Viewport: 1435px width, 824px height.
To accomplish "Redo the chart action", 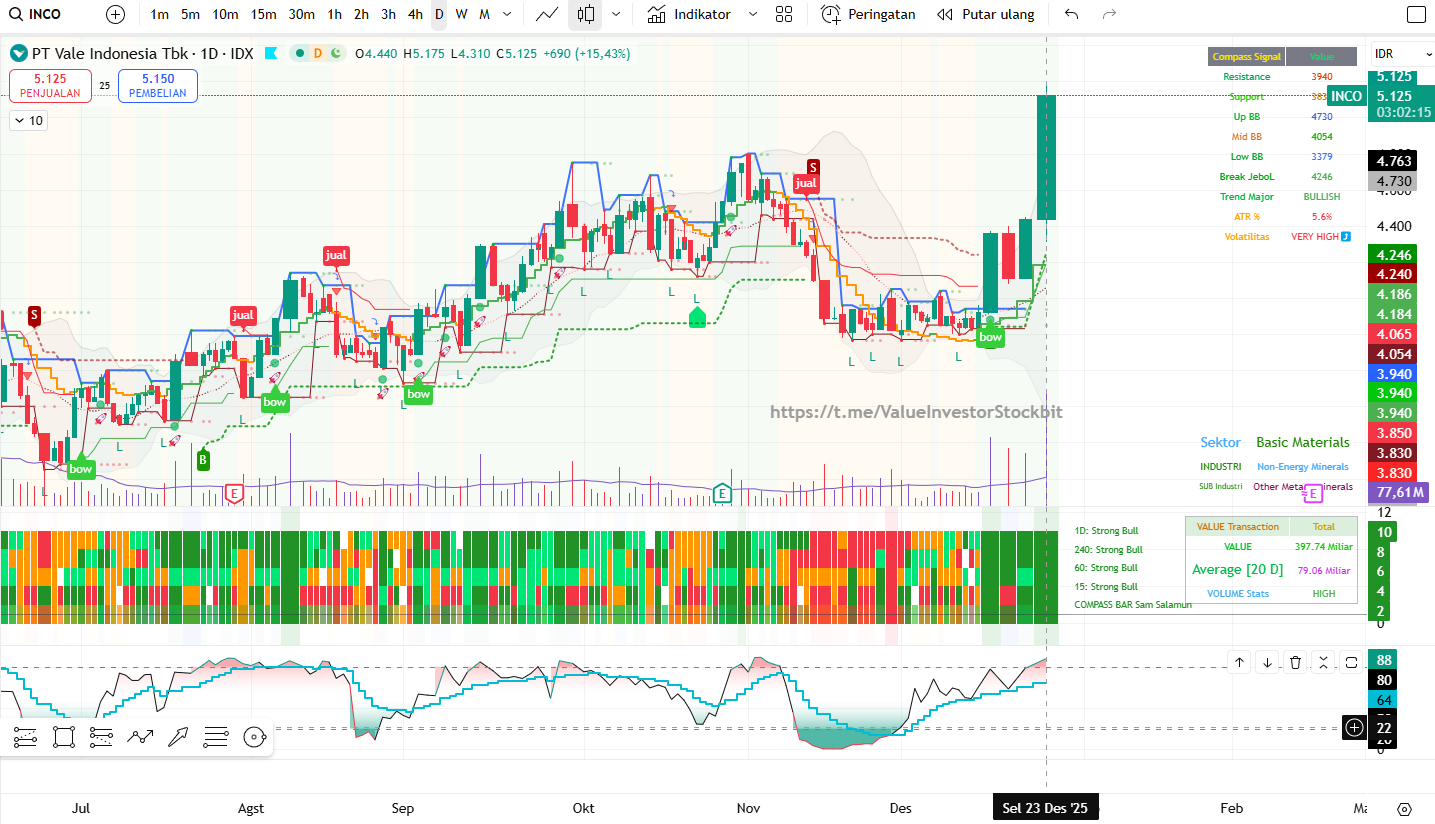I will [1108, 14].
